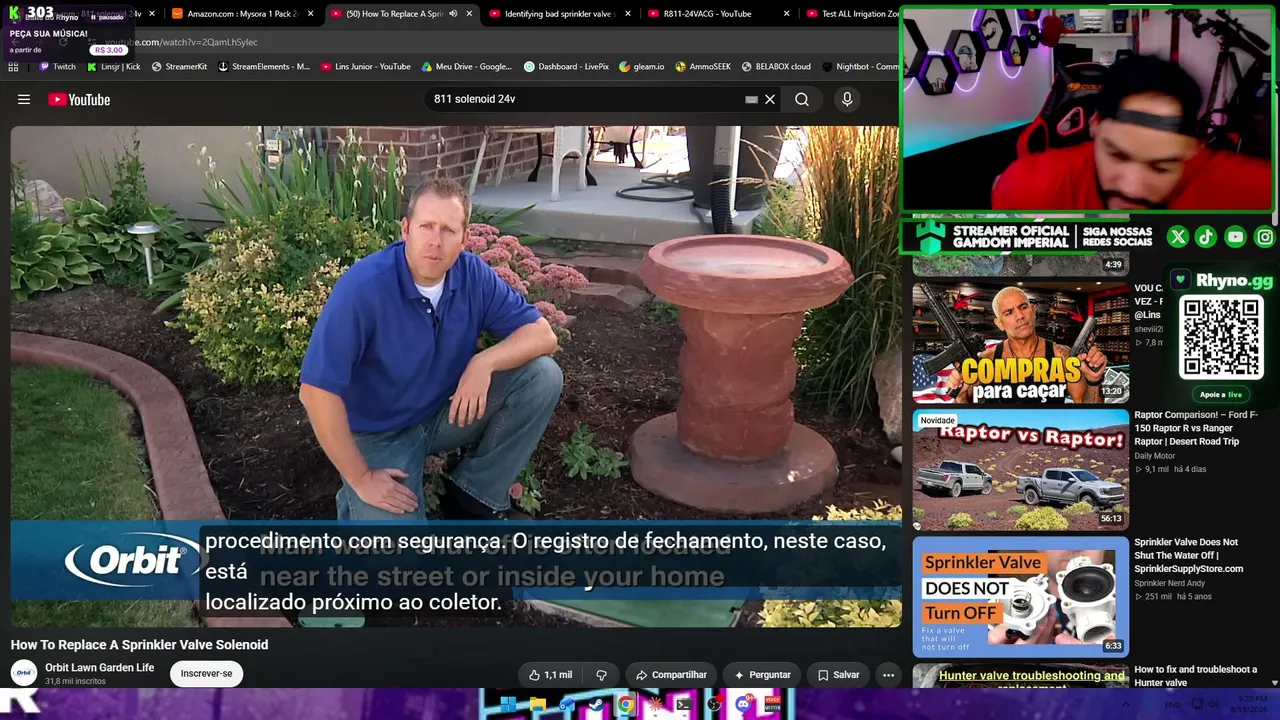Open How to fix a Hunter valve title
Image resolution: width=1280 pixels, height=720 pixels.
pos(1195,676)
